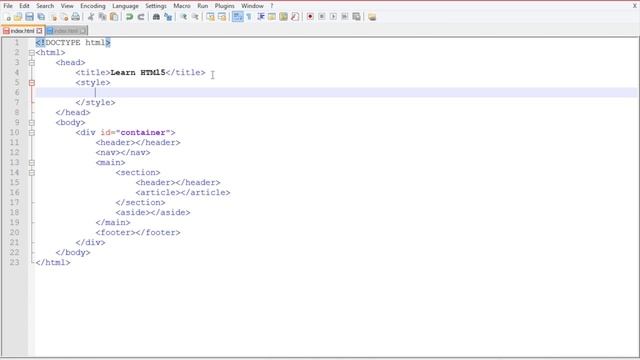
Task: Click the last toolbar icon after macro buttons
Action: [x=372, y=17]
